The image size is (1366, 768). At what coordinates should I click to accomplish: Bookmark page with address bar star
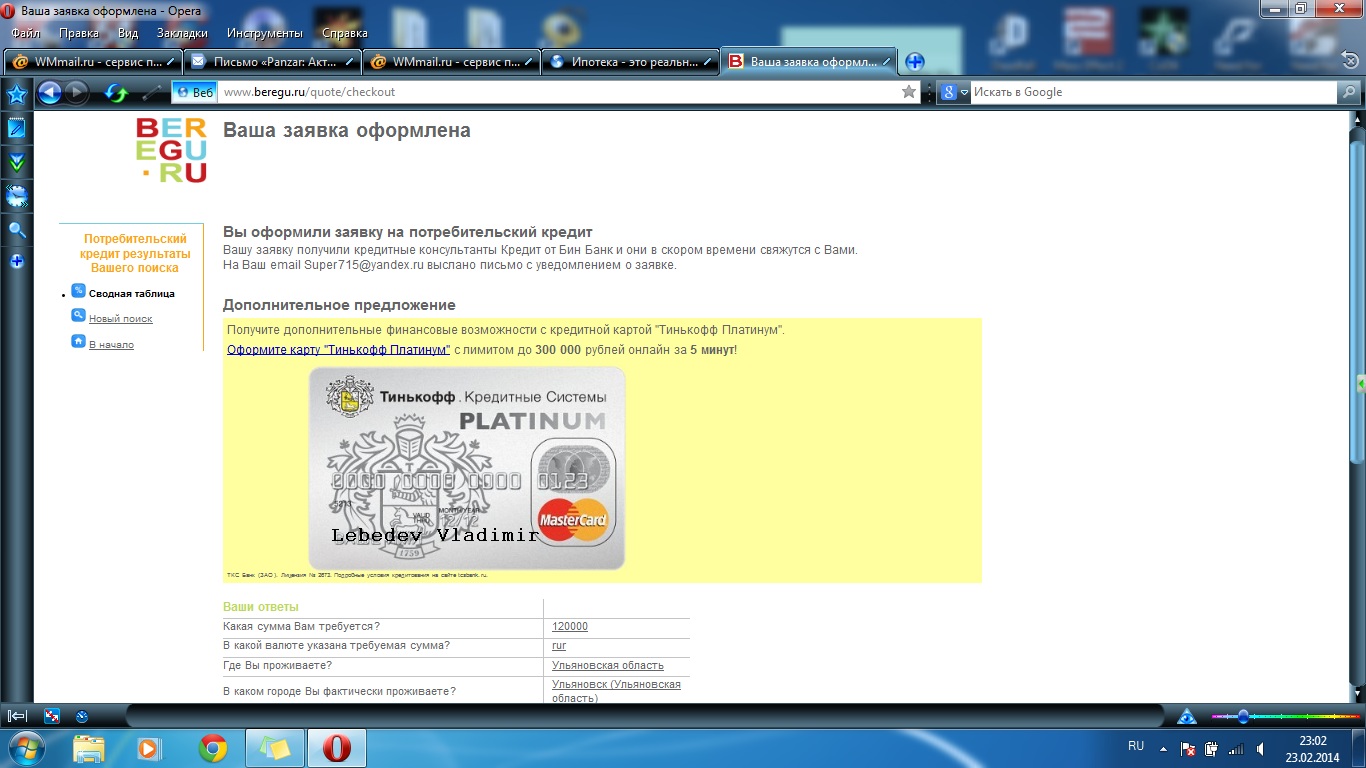[909, 92]
